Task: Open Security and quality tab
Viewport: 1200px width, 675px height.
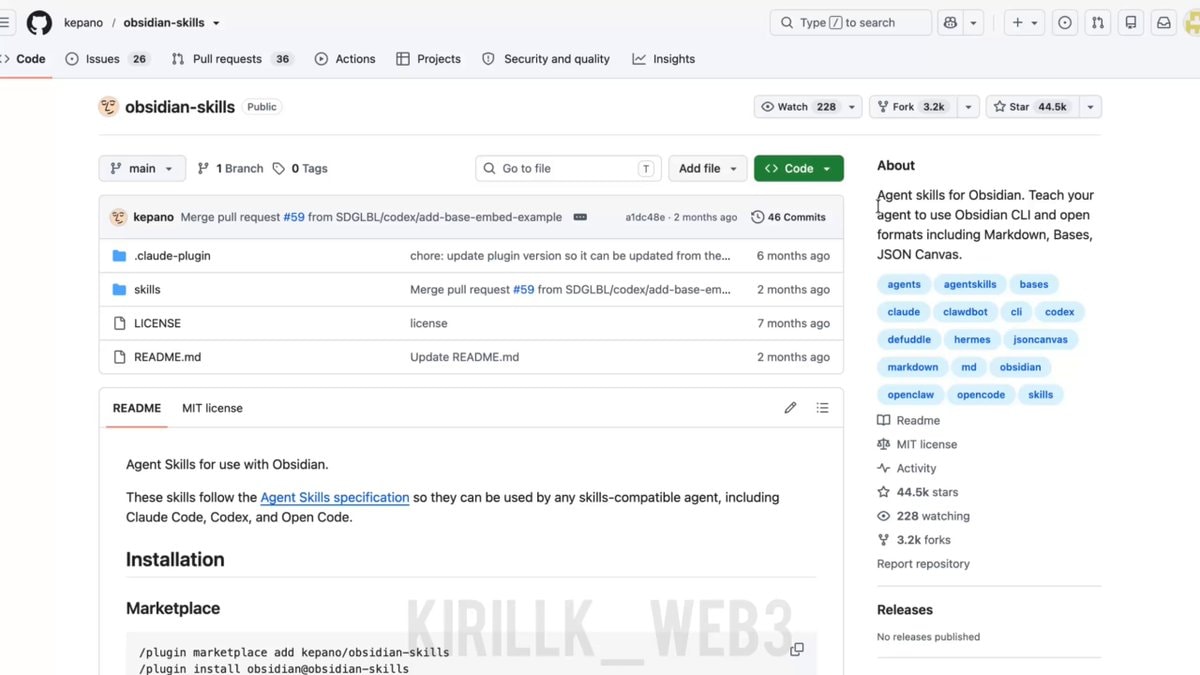Action: (x=546, y=59)
